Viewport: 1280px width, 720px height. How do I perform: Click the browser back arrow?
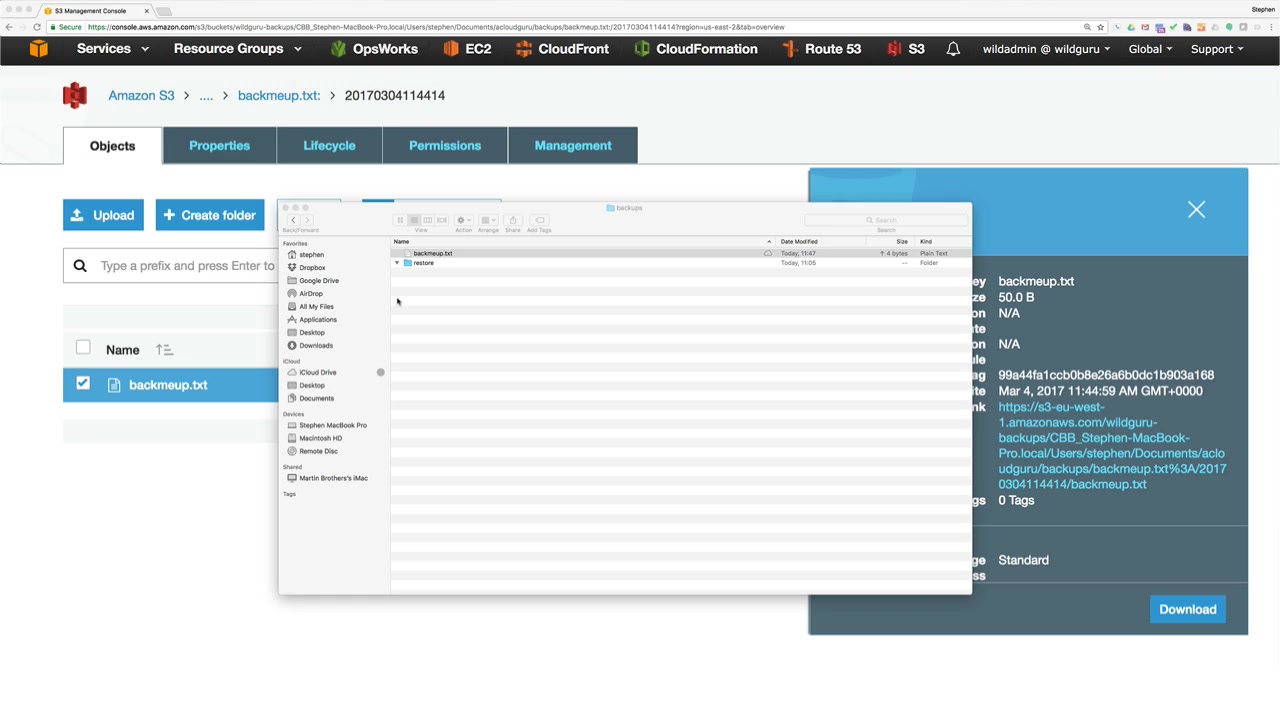(x=9, y=27)
